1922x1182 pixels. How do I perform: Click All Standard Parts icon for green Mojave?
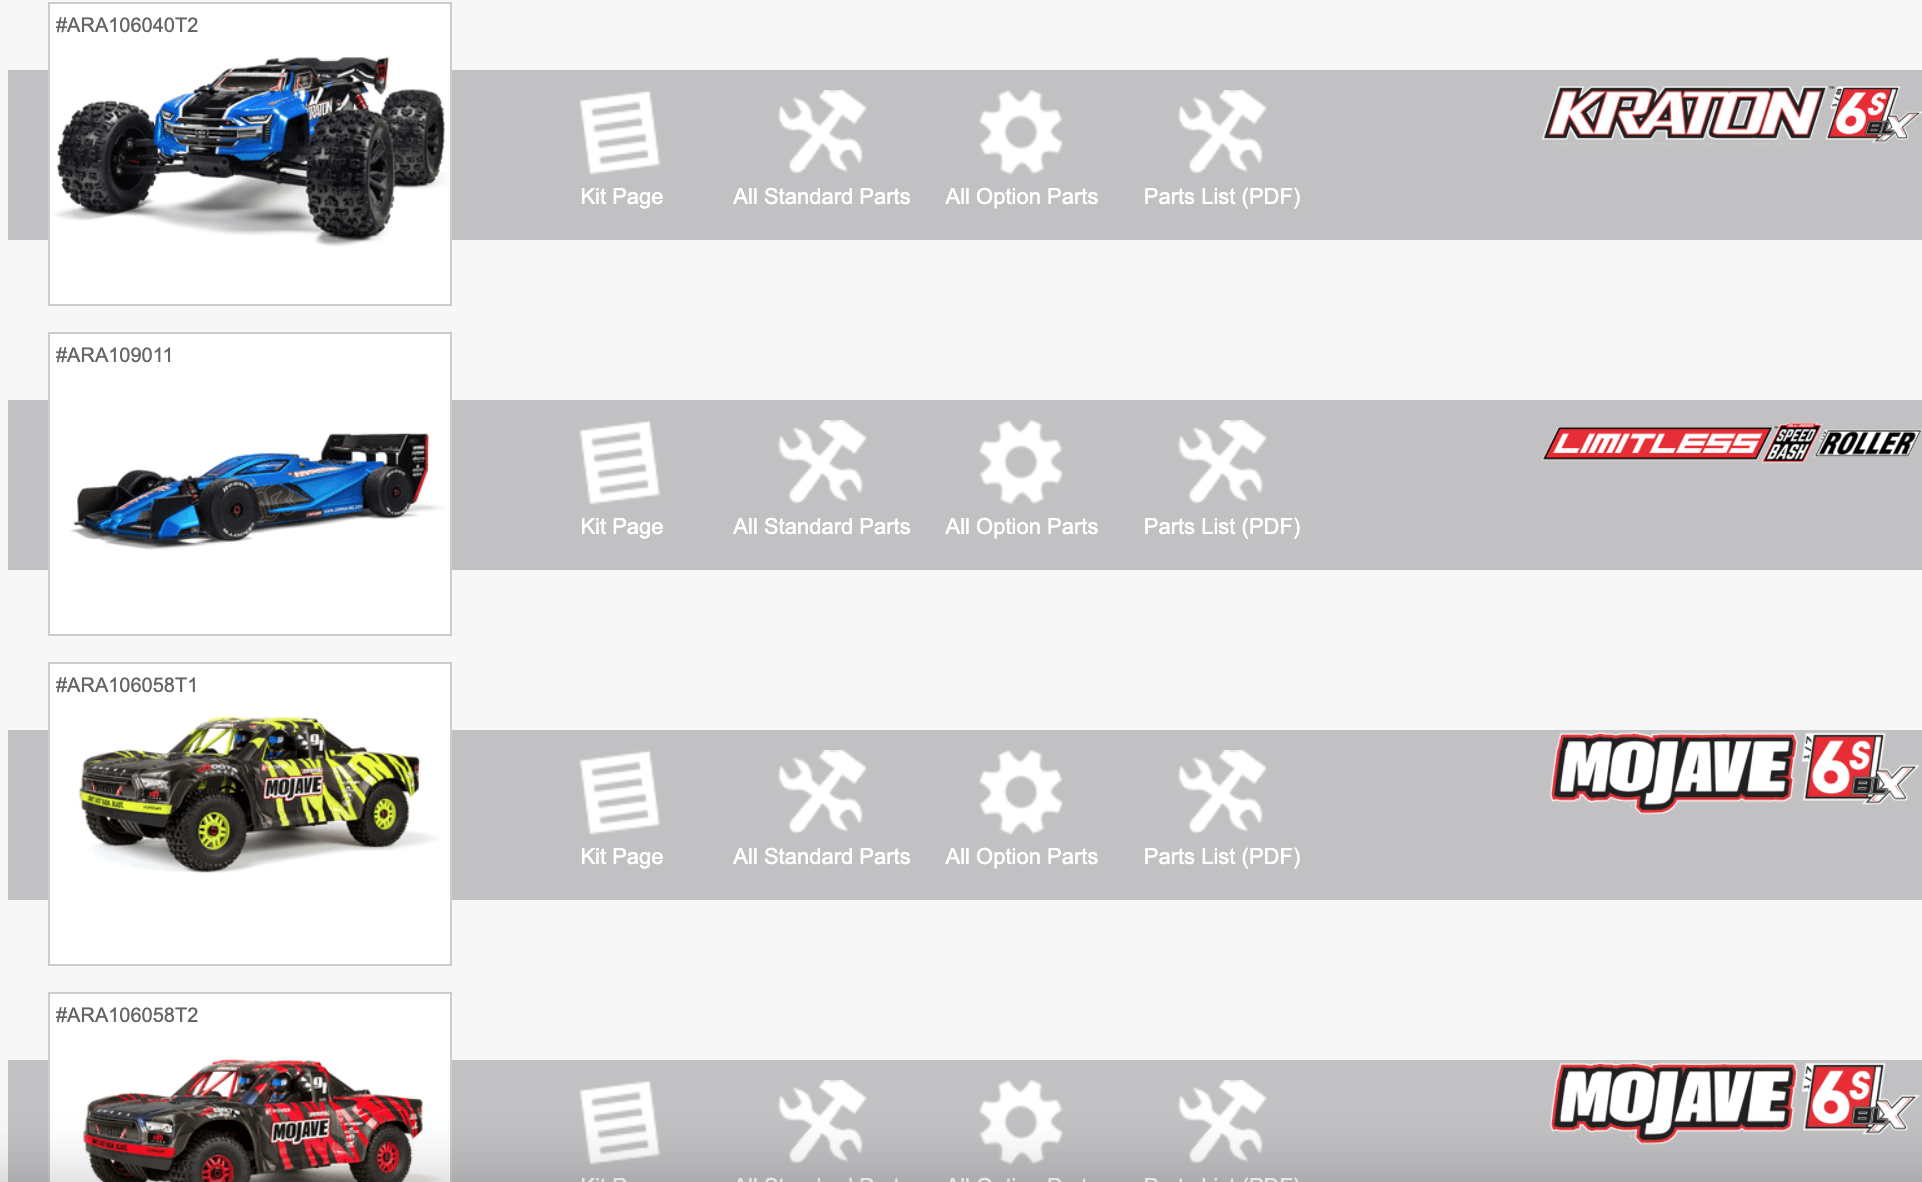click(821, 792)
